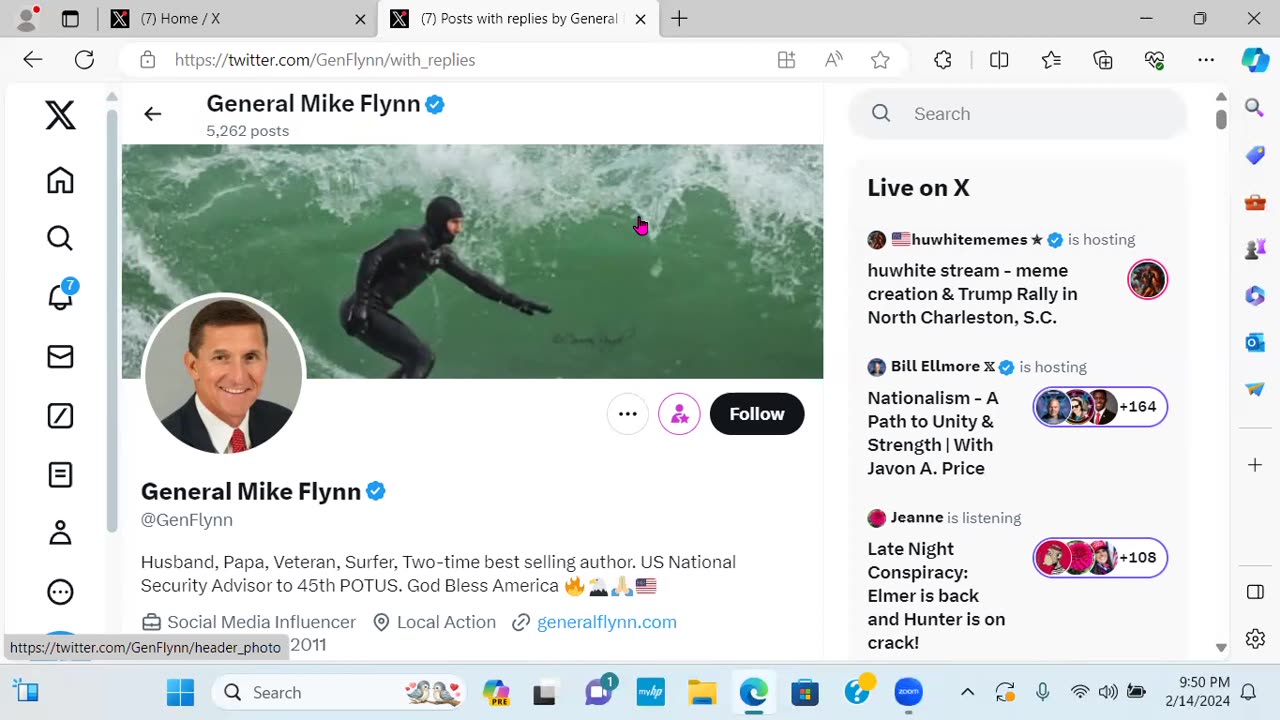Close the Posts with replies tab
1280x720 pixels.
pyautogui.click(x=641, y=19)
